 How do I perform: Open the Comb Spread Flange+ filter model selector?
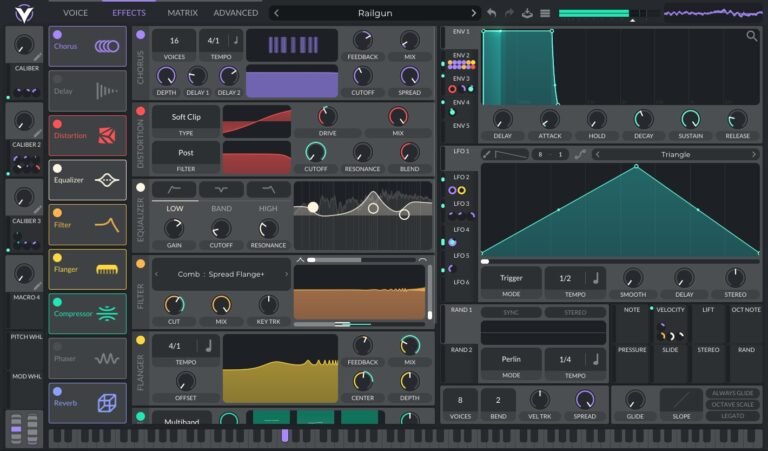tap(221, 274)
